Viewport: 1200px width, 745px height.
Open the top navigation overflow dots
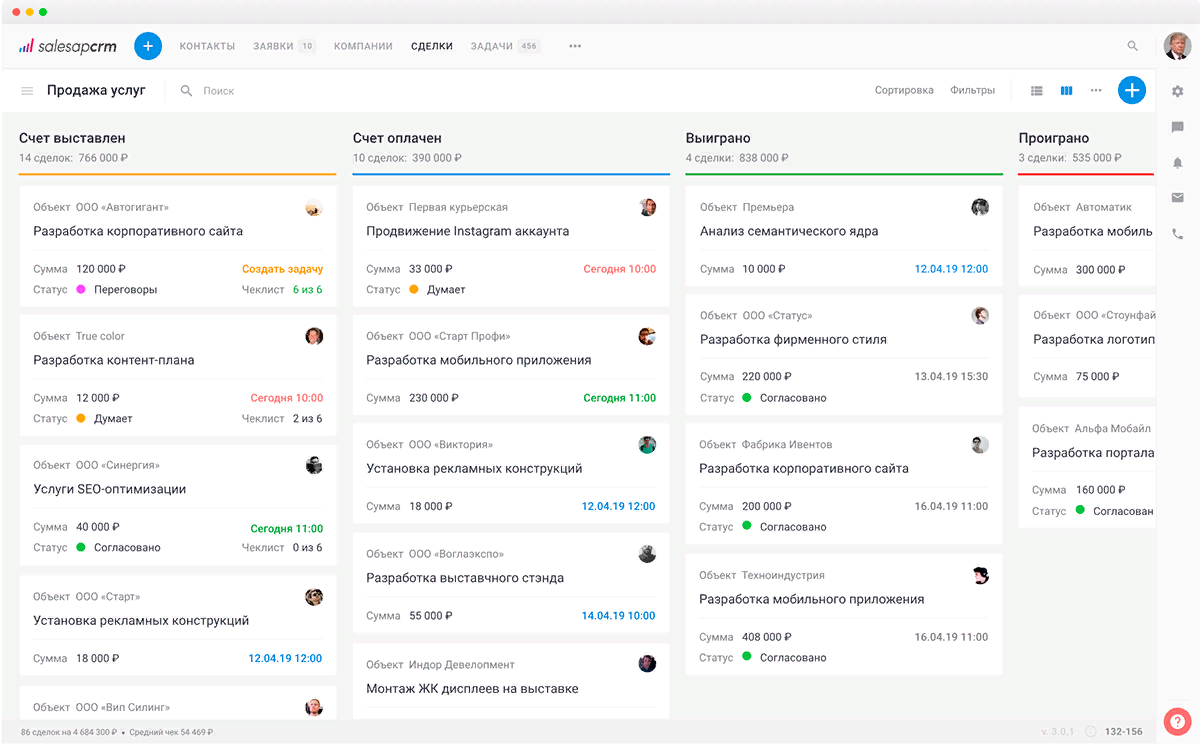pyautogui.click(x=575, y=46)
